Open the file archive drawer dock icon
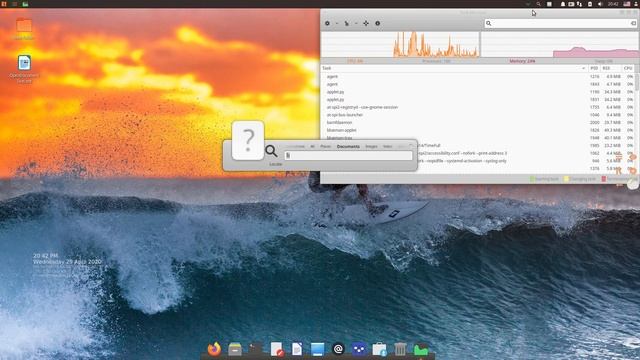Screen dimensions: 640x360 click(235, 349)
